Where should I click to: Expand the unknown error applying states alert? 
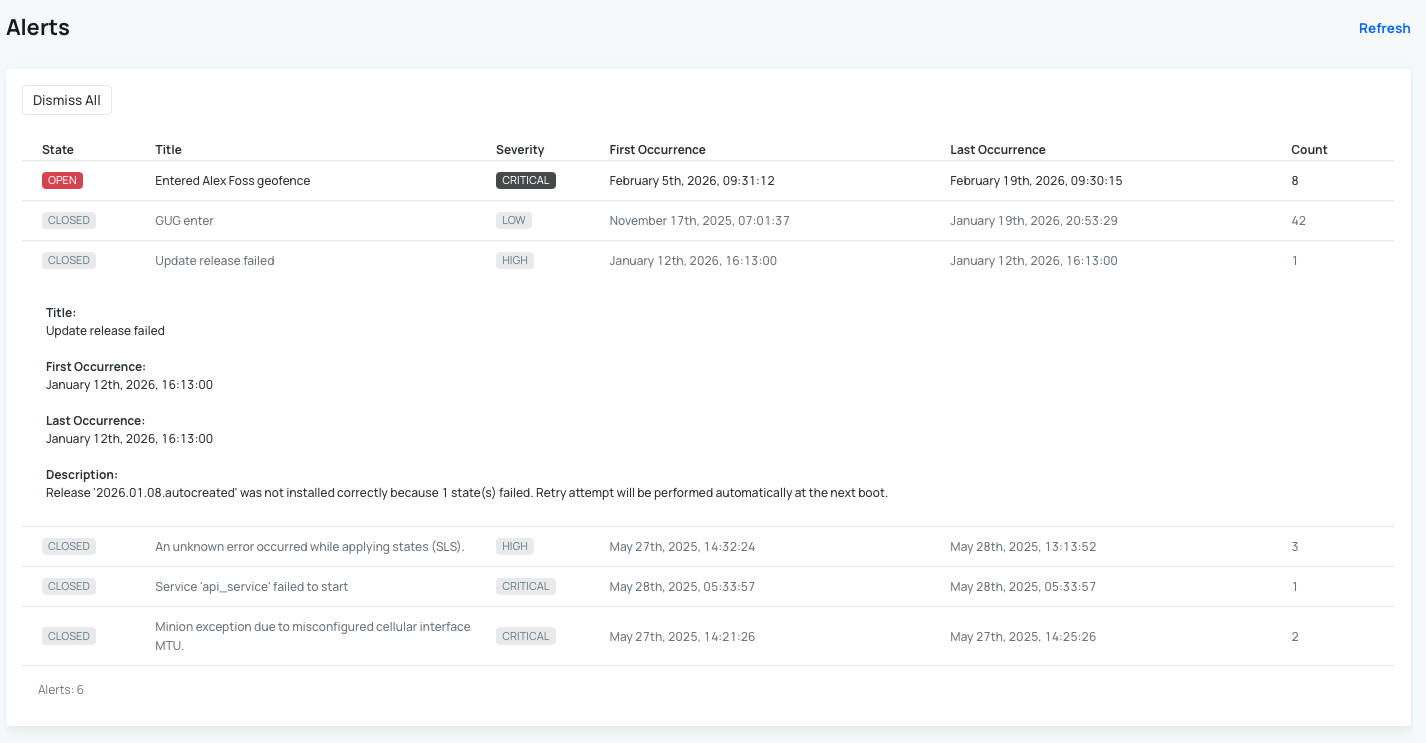pos(310,547)
